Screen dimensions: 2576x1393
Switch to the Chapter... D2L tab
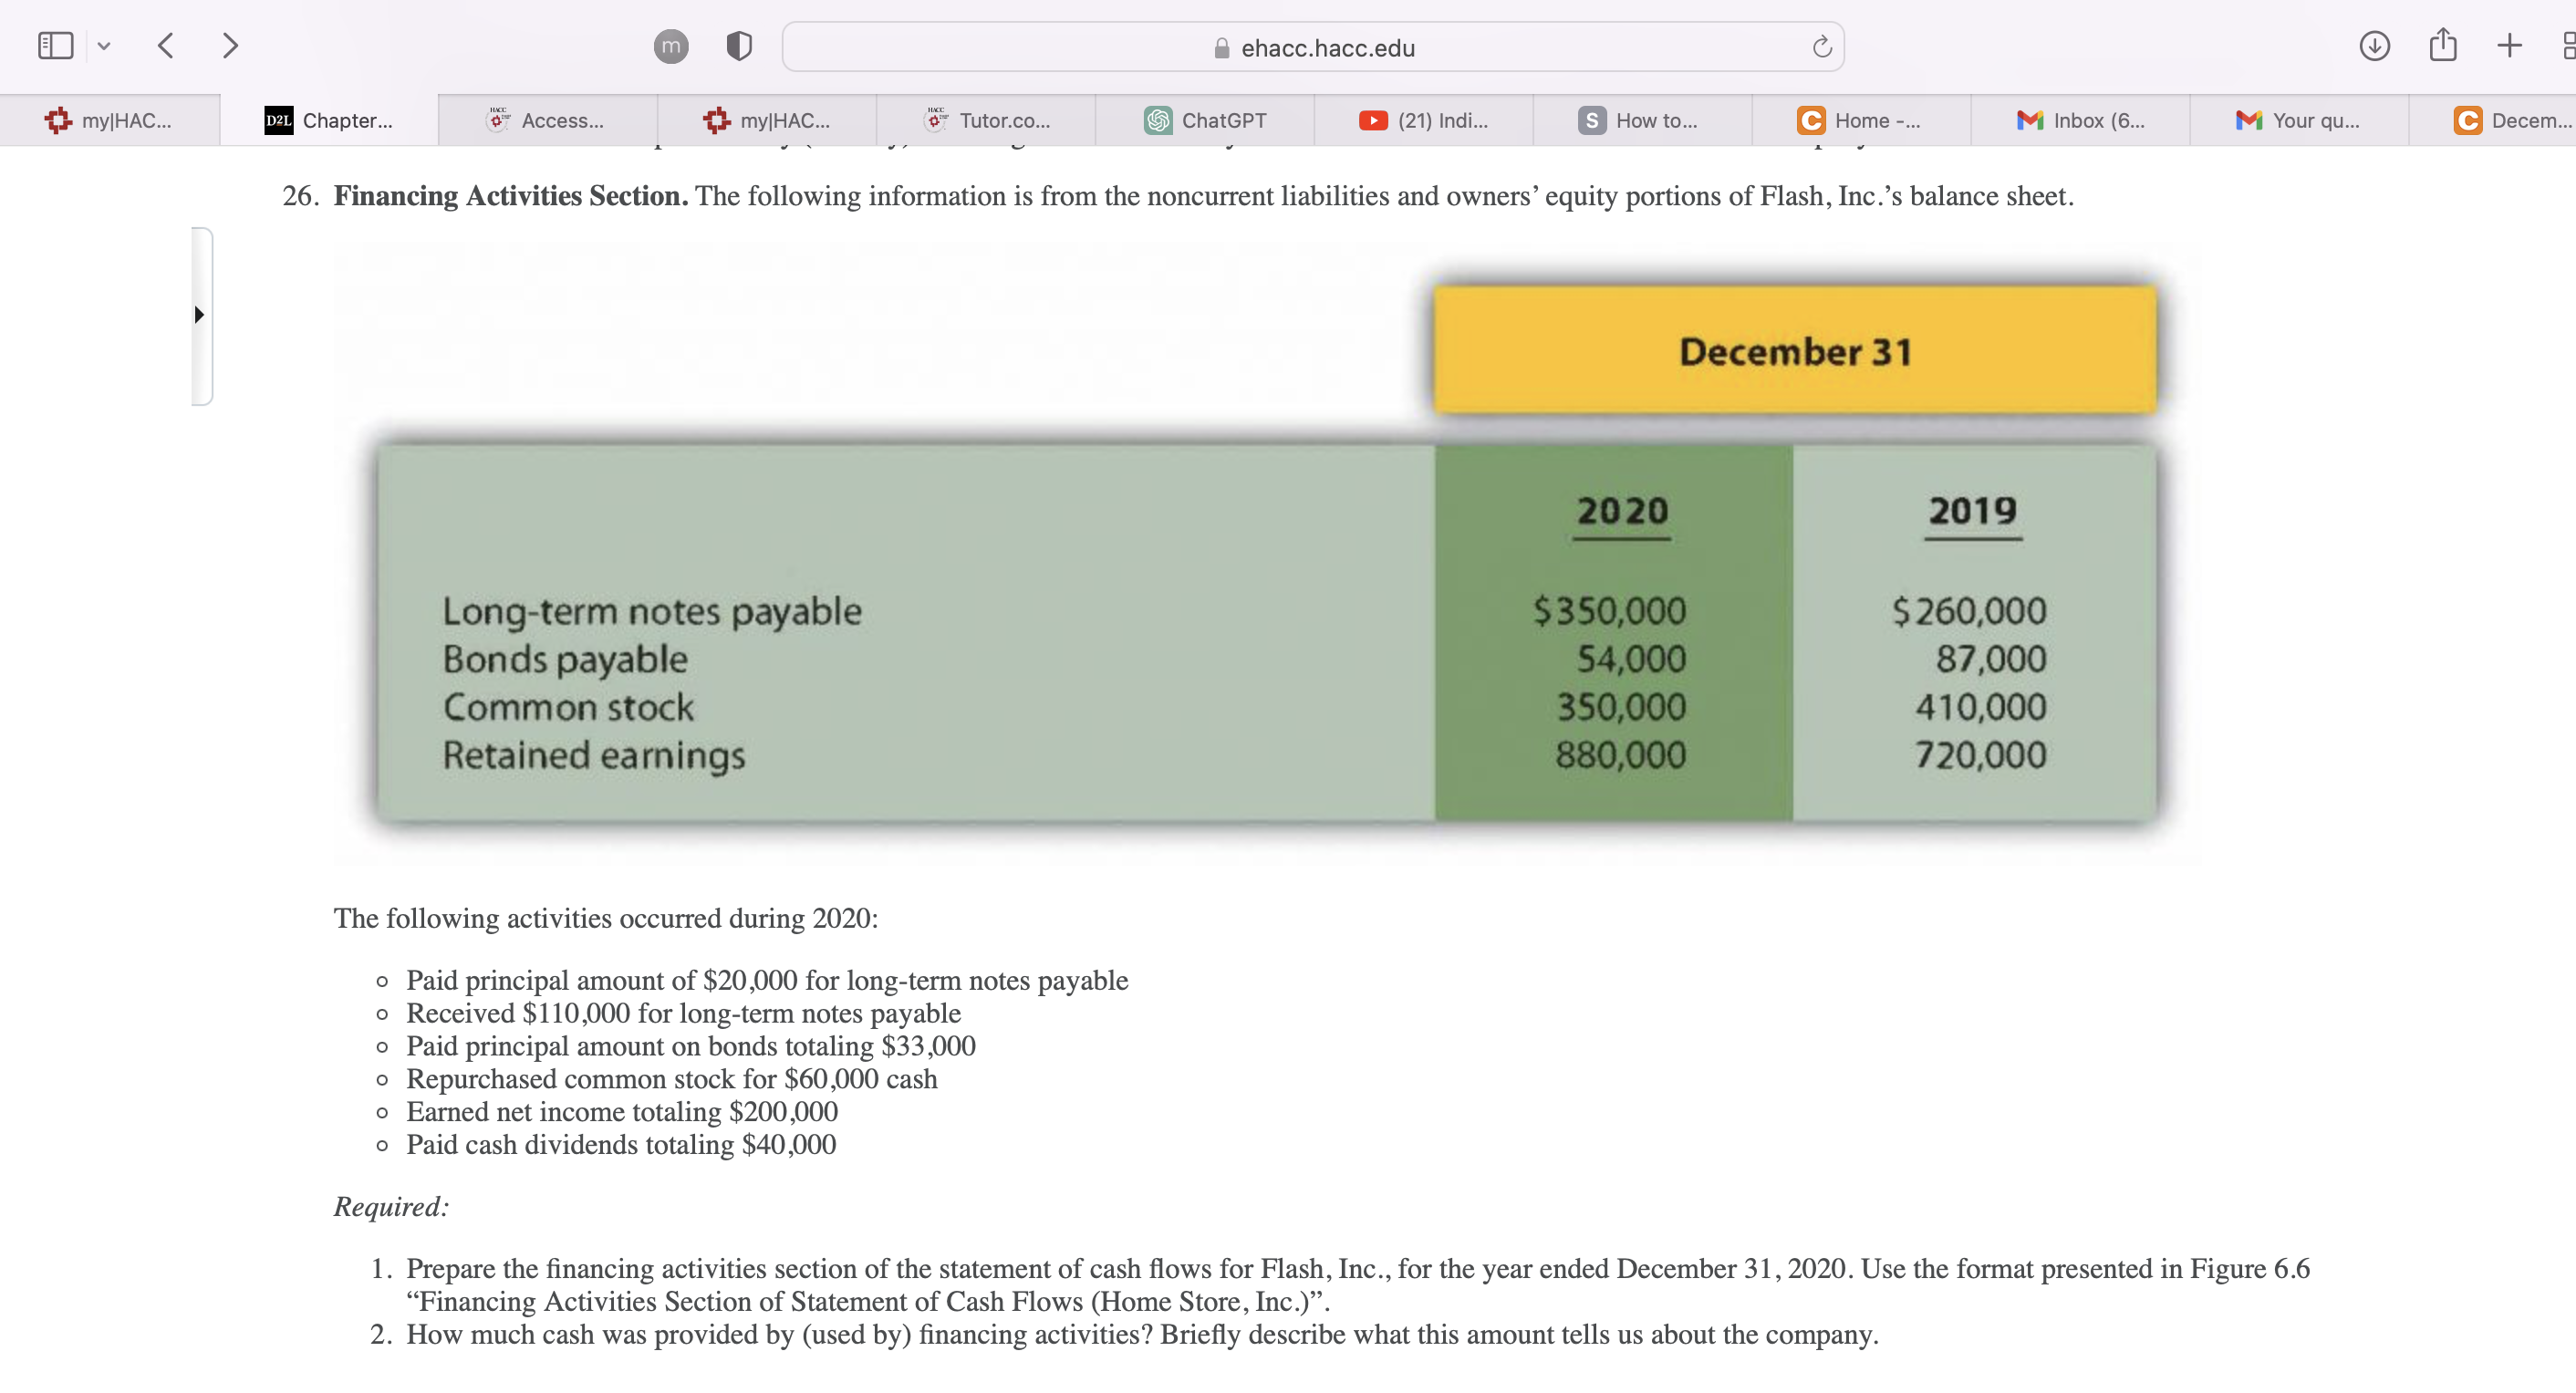(329, 121)
